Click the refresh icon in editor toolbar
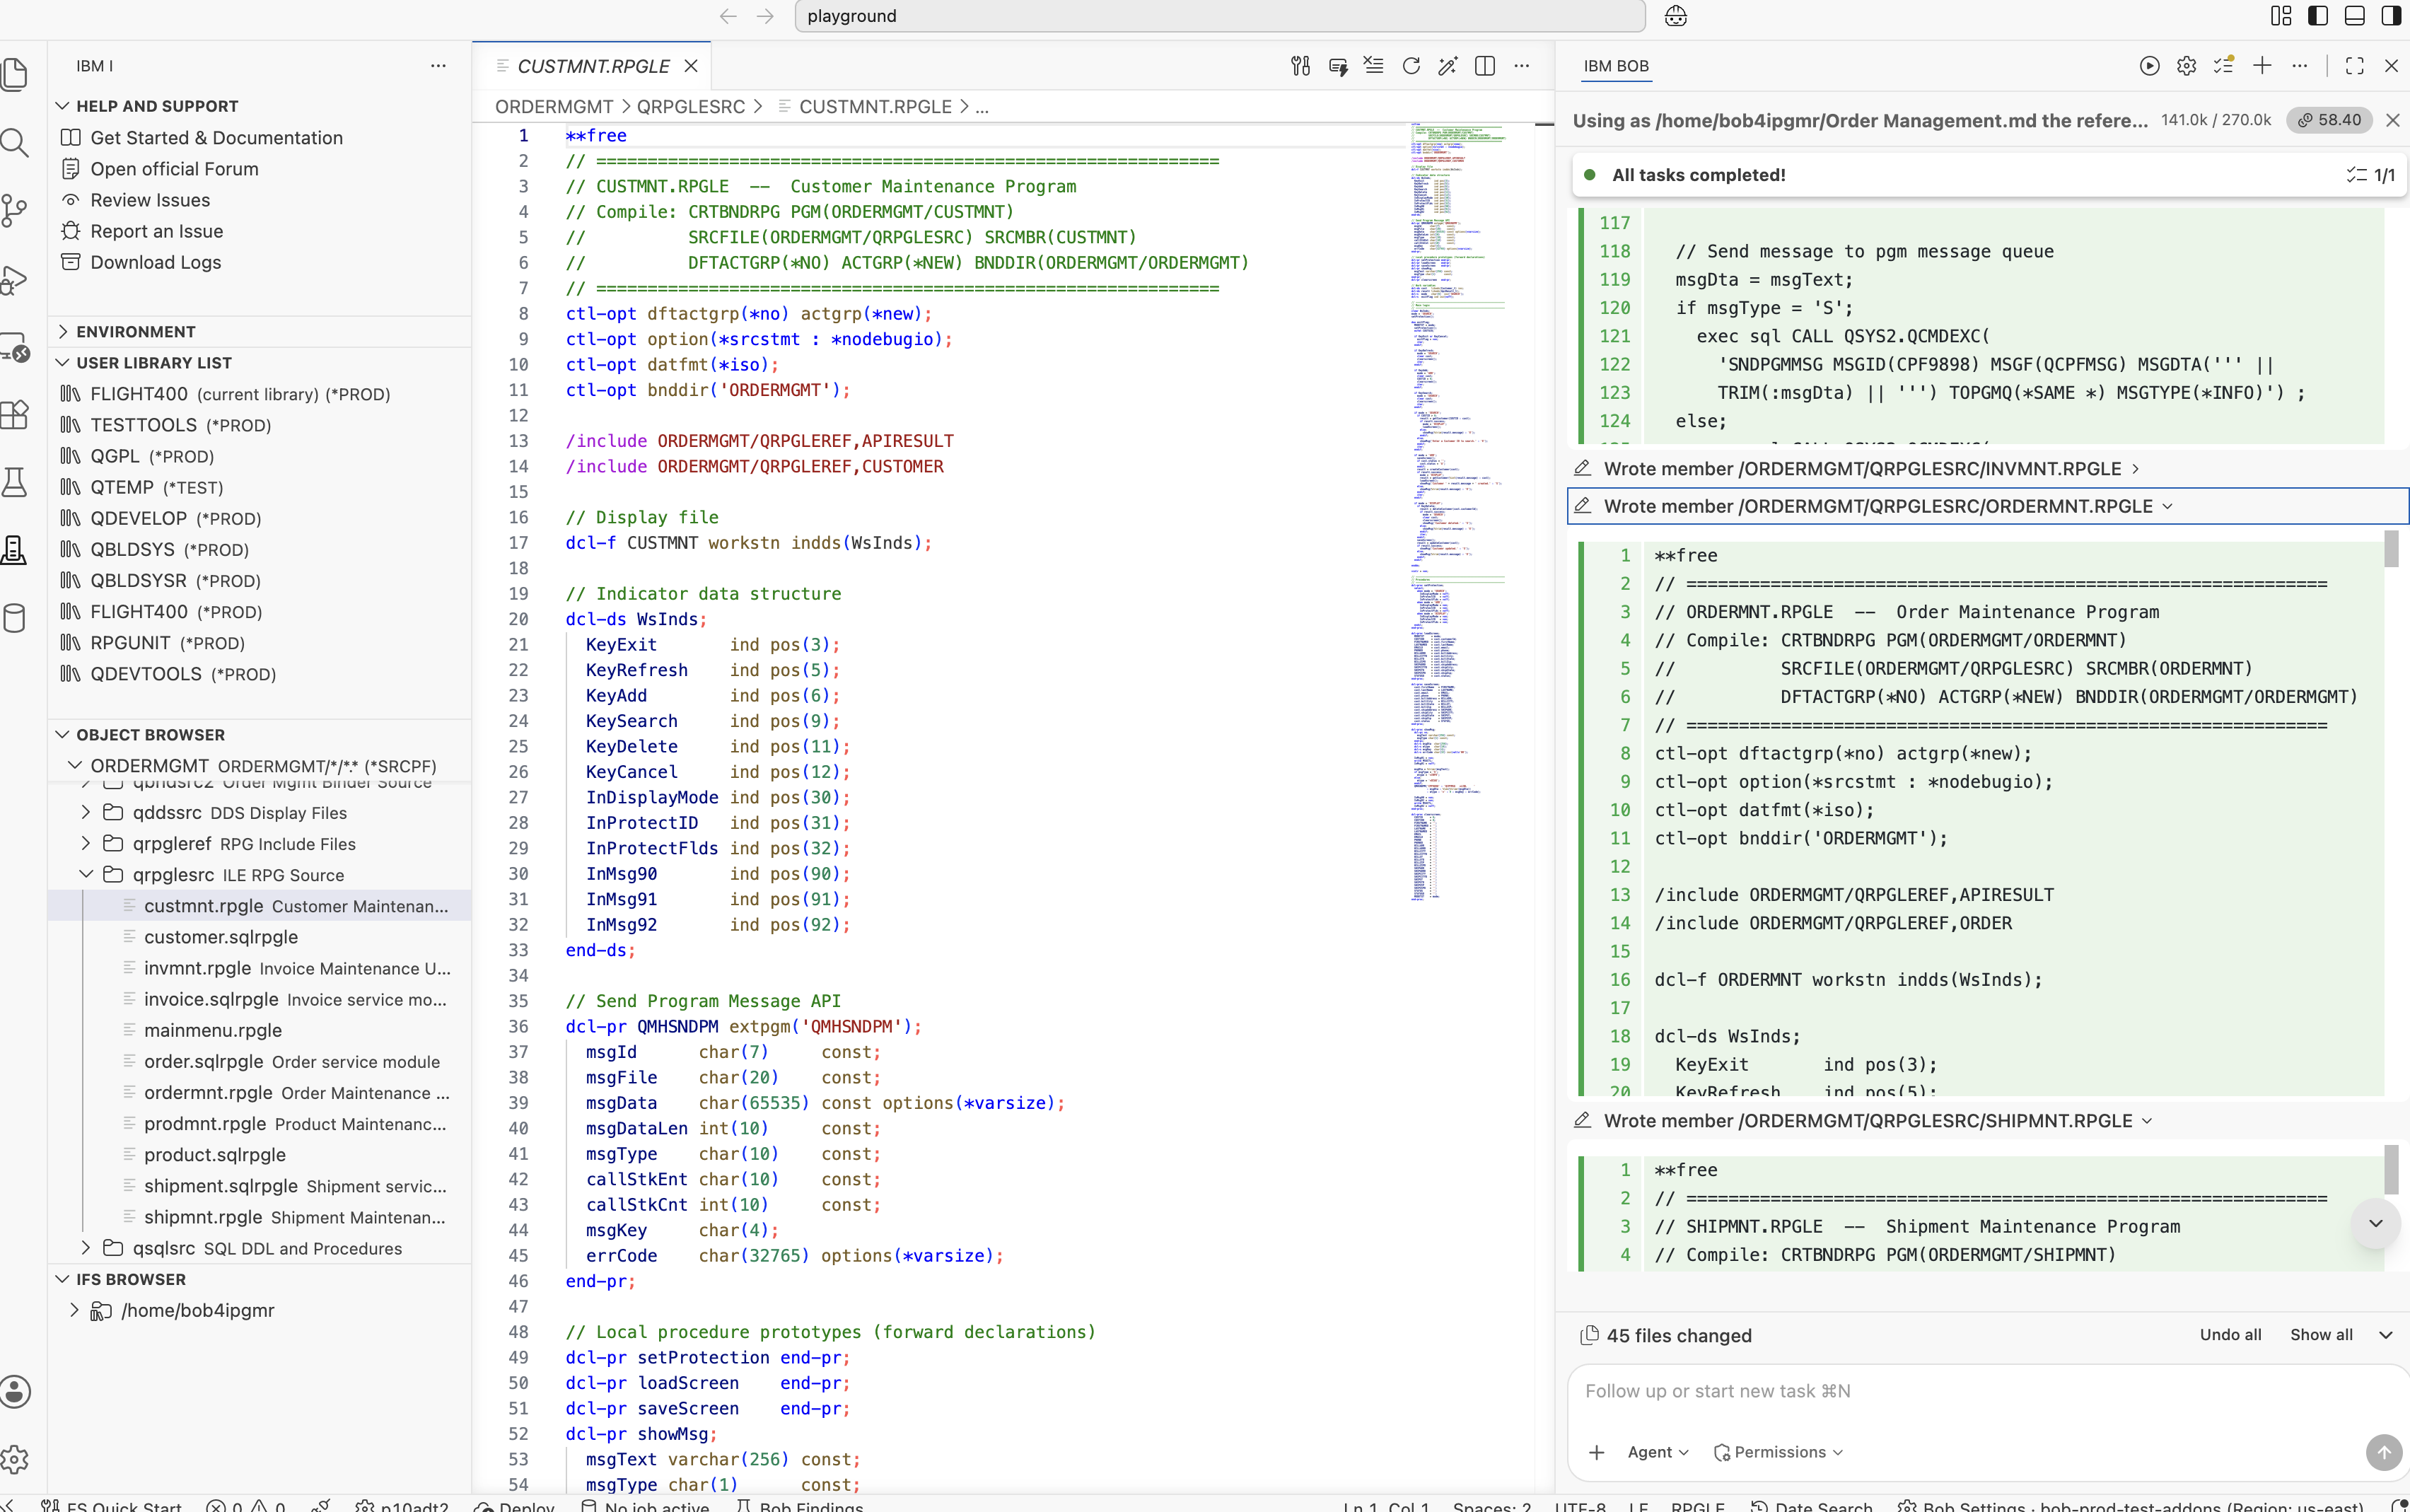Viewport: 2410px width, 1512px height. pyautogui.click(x=1411, y=66)
